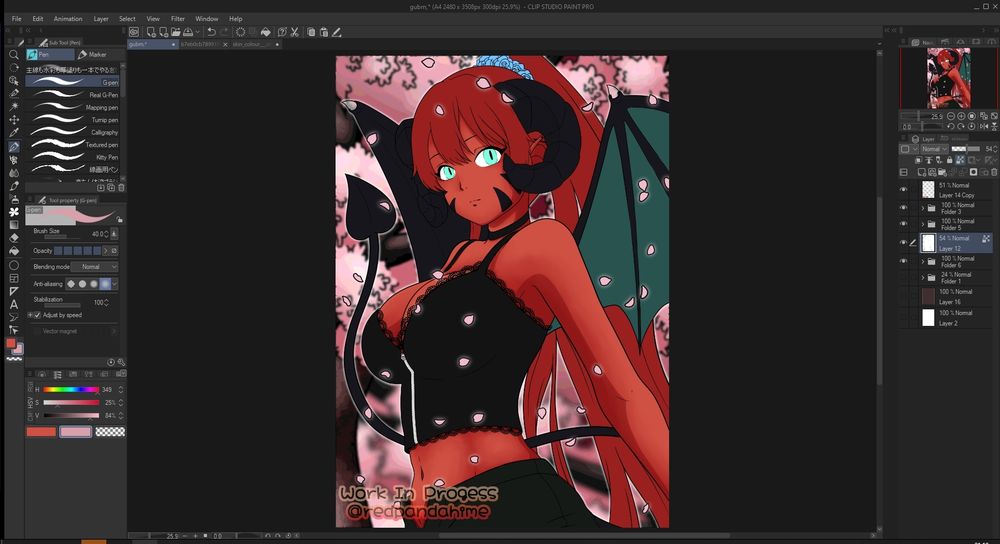
Task: Click the Undo arrow in toolbar
Action: tap(211, 32)
